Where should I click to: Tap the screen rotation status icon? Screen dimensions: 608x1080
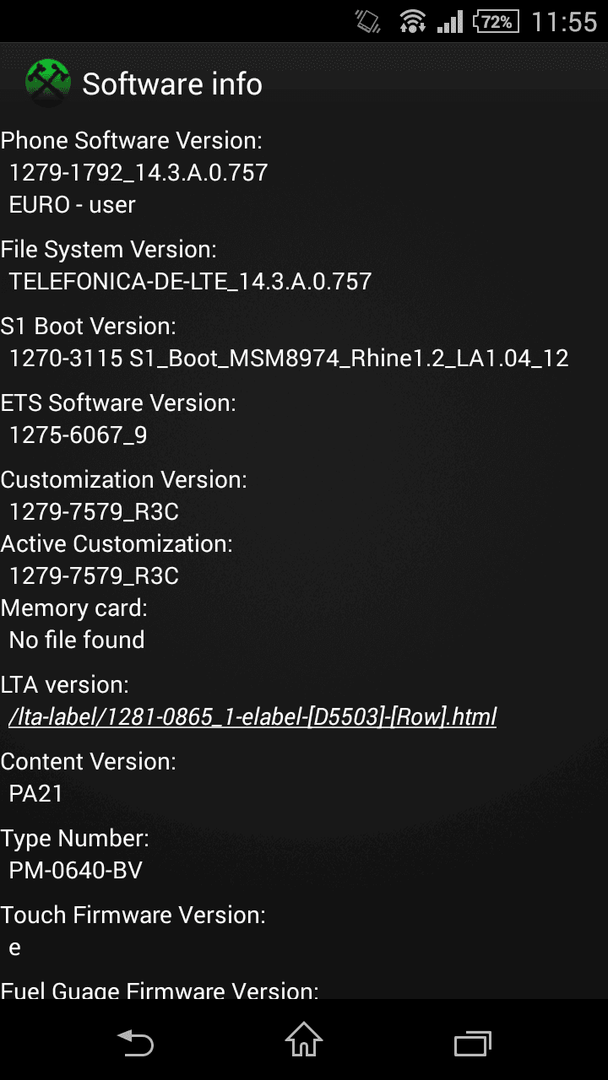point(368,21)
